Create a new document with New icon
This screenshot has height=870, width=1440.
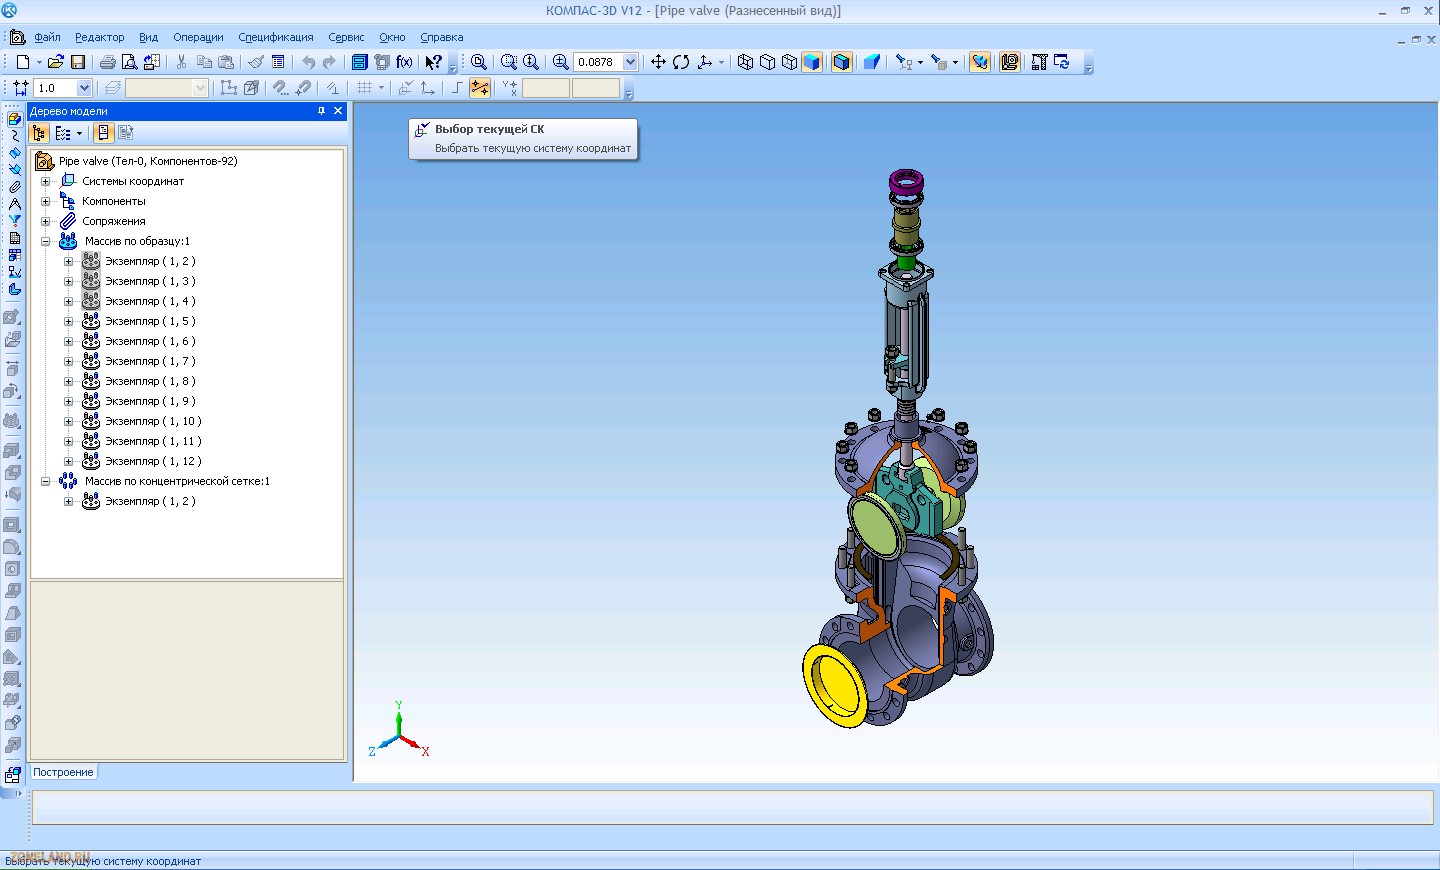click(22, 62)
